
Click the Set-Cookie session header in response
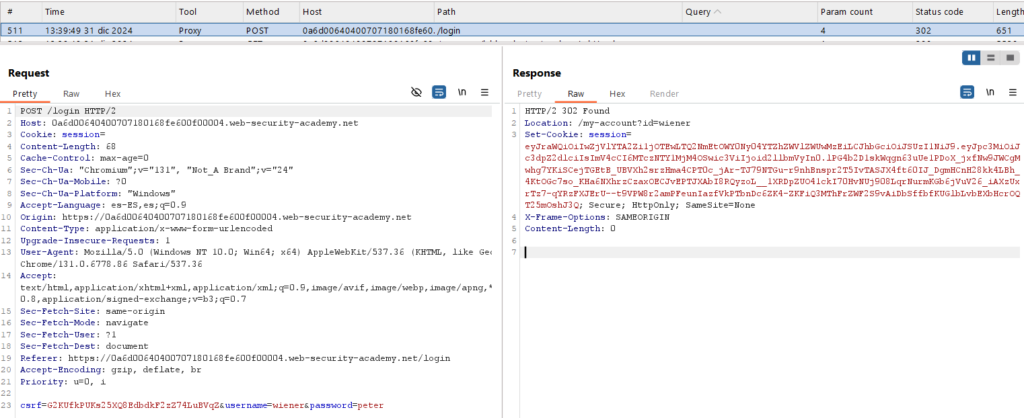tap(771, 170)
